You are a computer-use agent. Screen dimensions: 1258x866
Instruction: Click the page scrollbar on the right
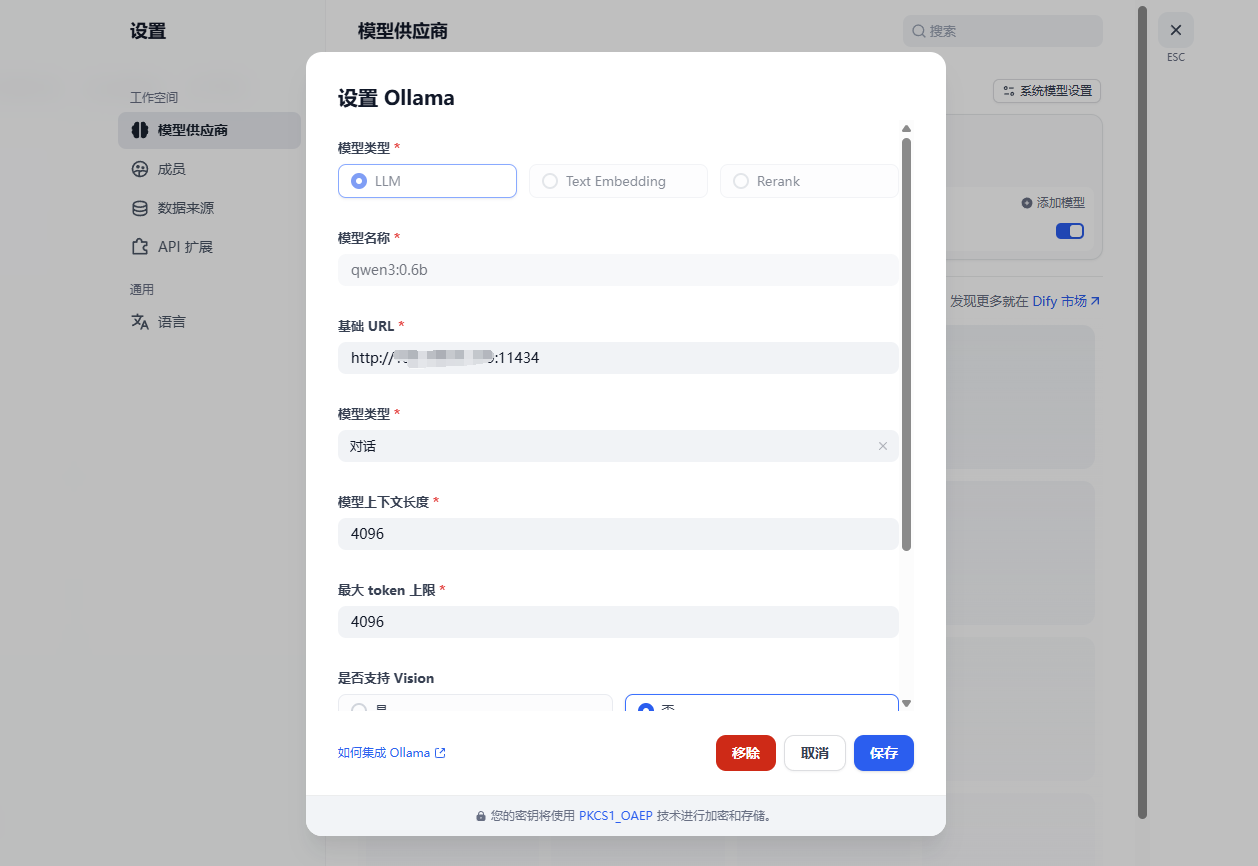1142,412
